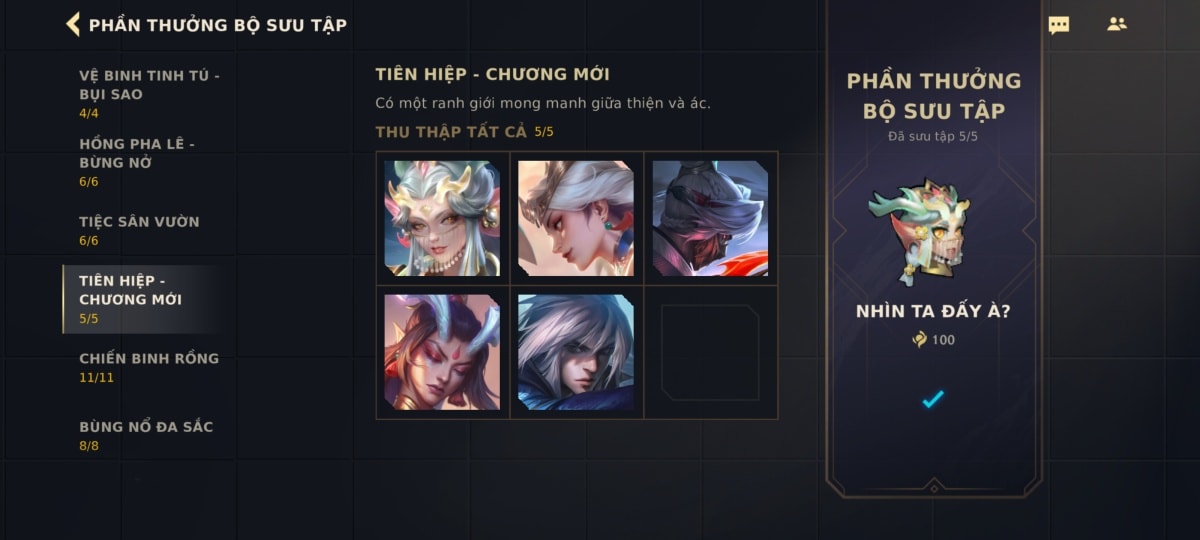The width and height of the screenshot is (1200, 540).
Task: Go back using the arrow beside Phần Thưởng Bộ Sưu Tập
Action: click(x=73, y=24)
